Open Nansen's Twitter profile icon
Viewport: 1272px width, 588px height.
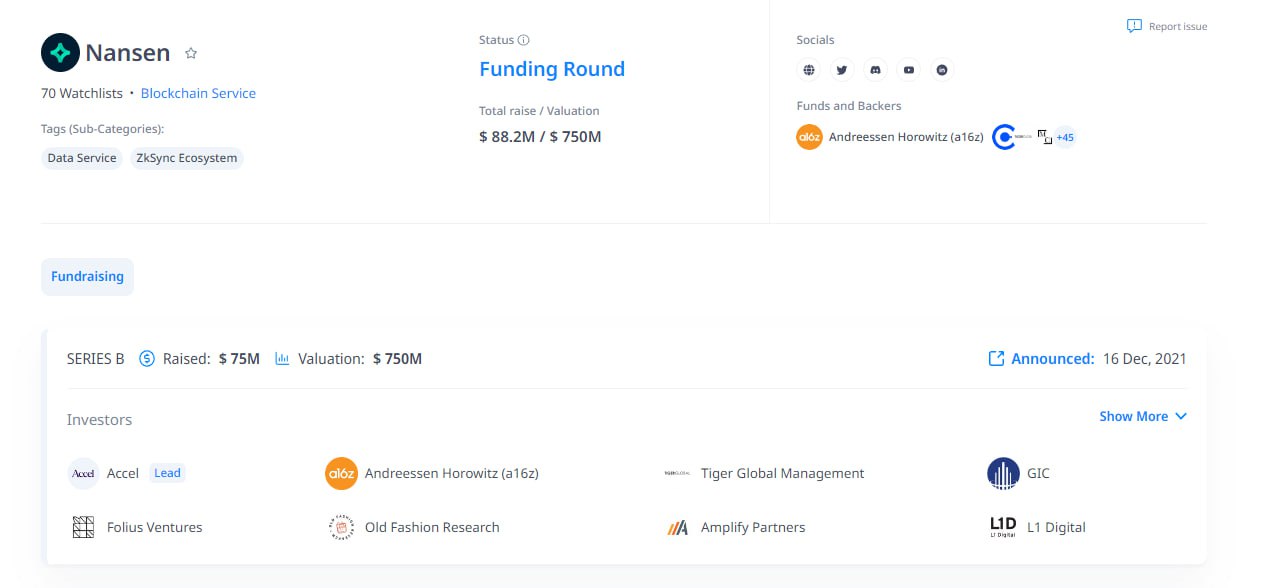pyautogui.click(x=842, y=70)
